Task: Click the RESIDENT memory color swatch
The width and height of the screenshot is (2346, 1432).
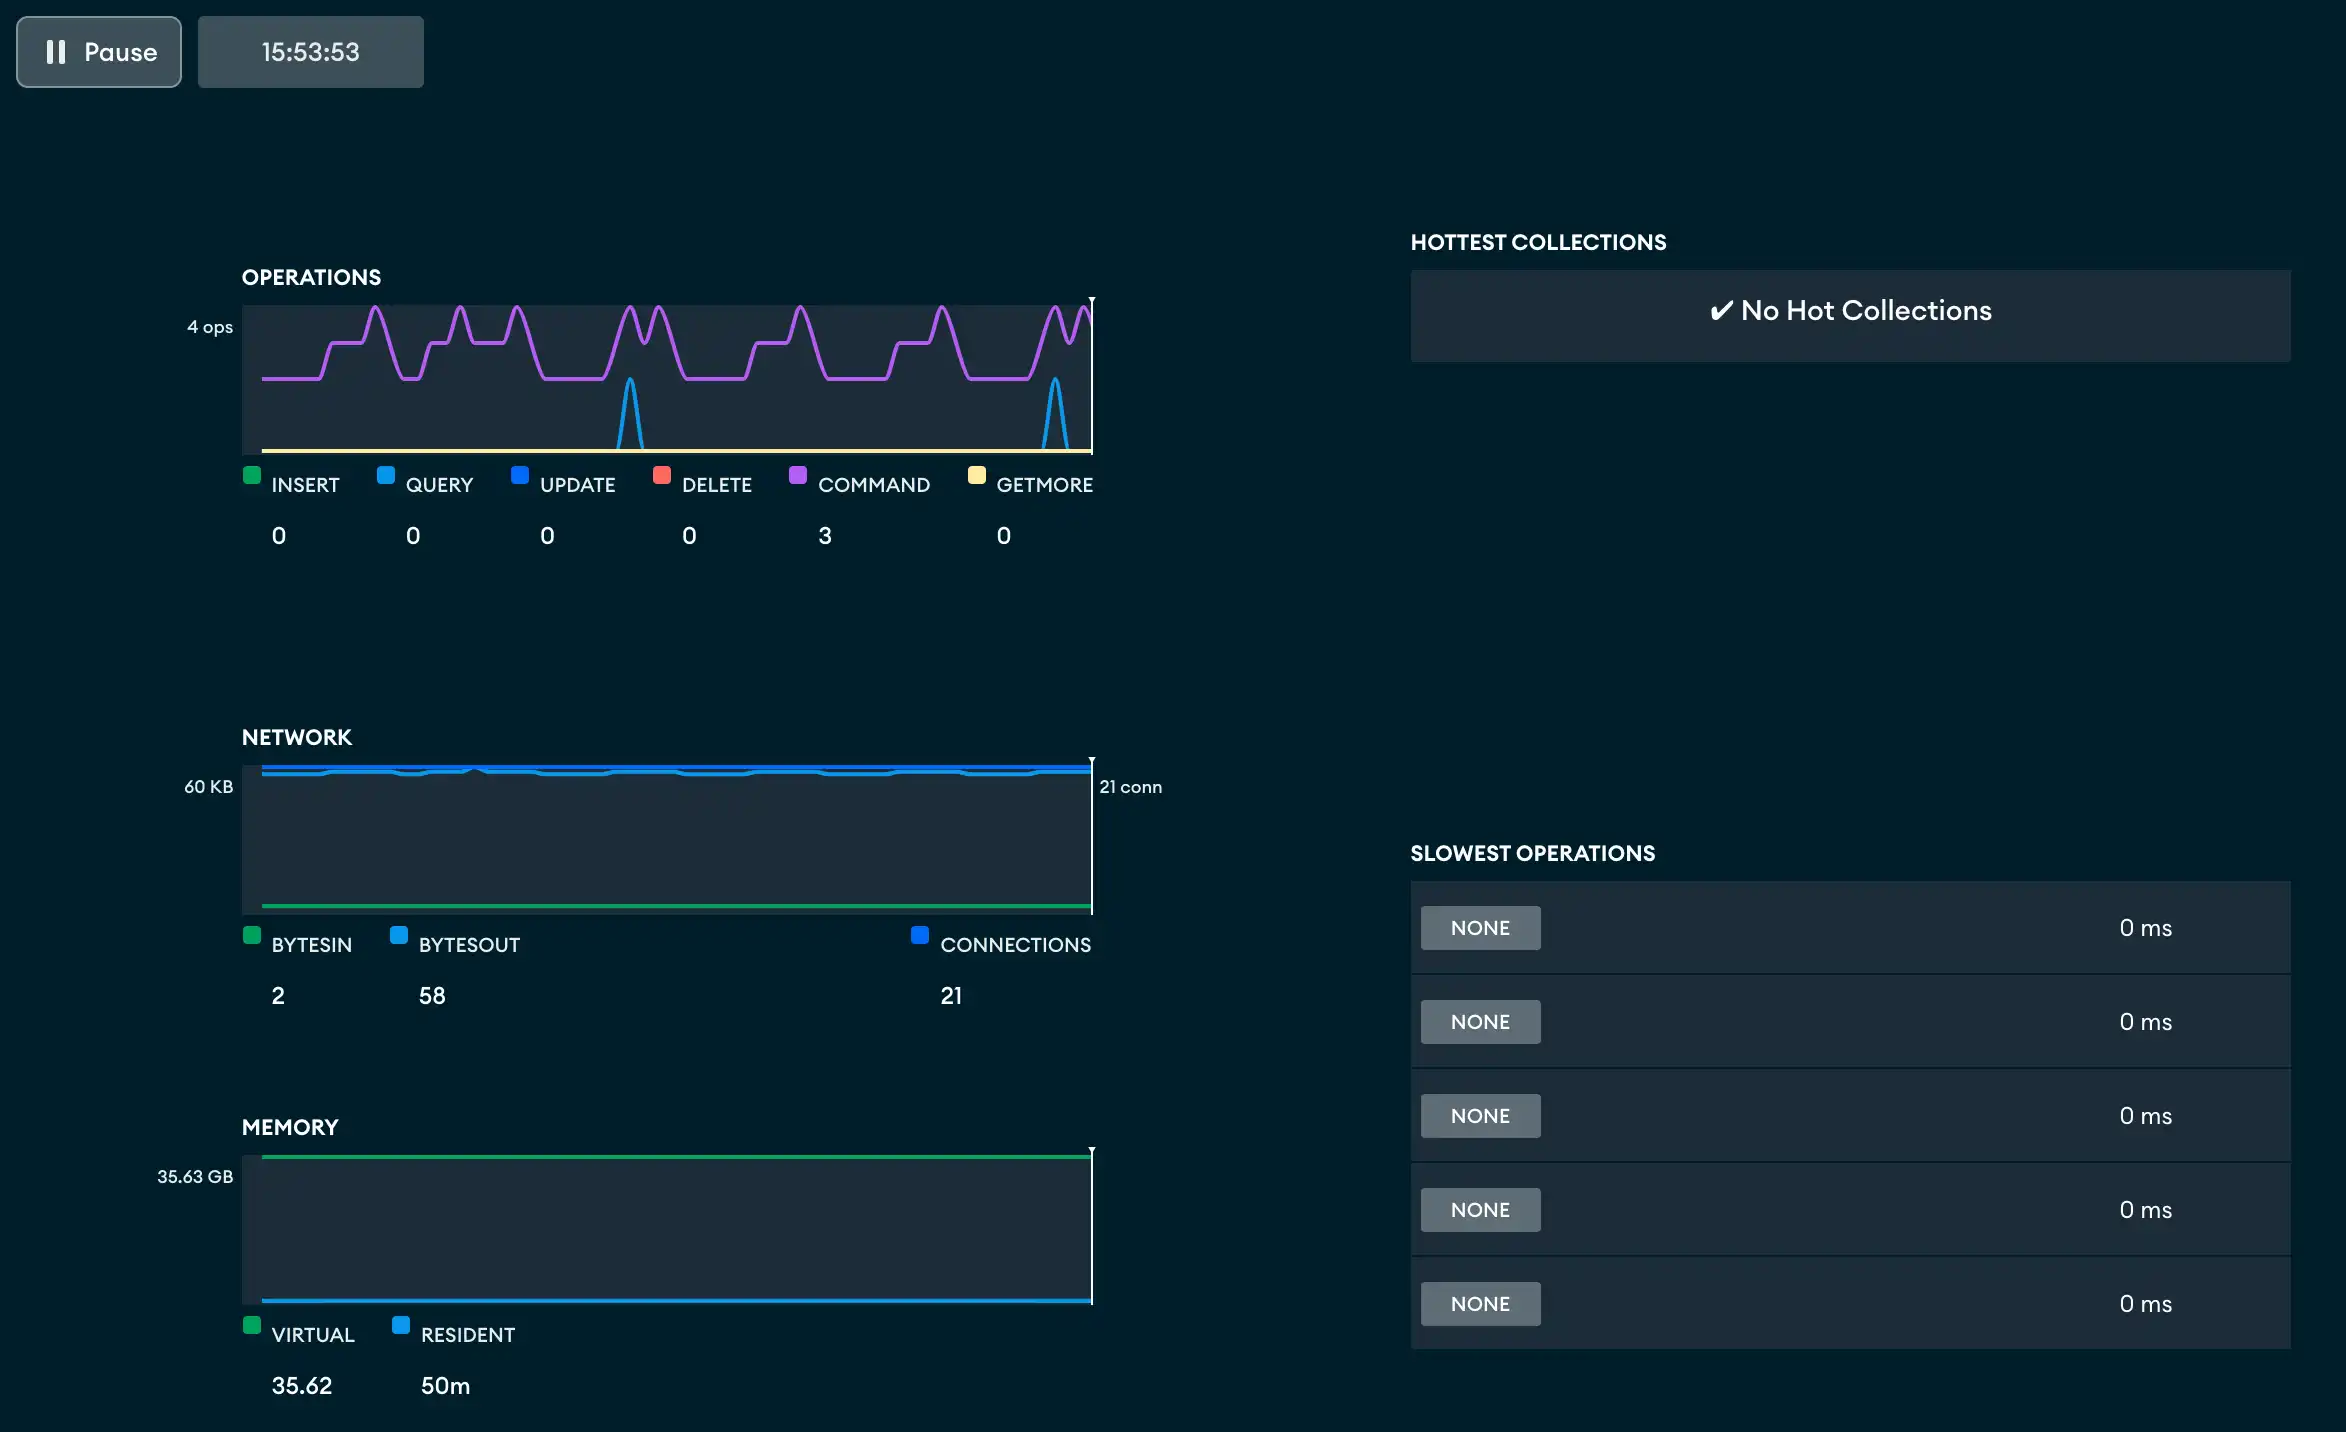Action: [401, 1325]
